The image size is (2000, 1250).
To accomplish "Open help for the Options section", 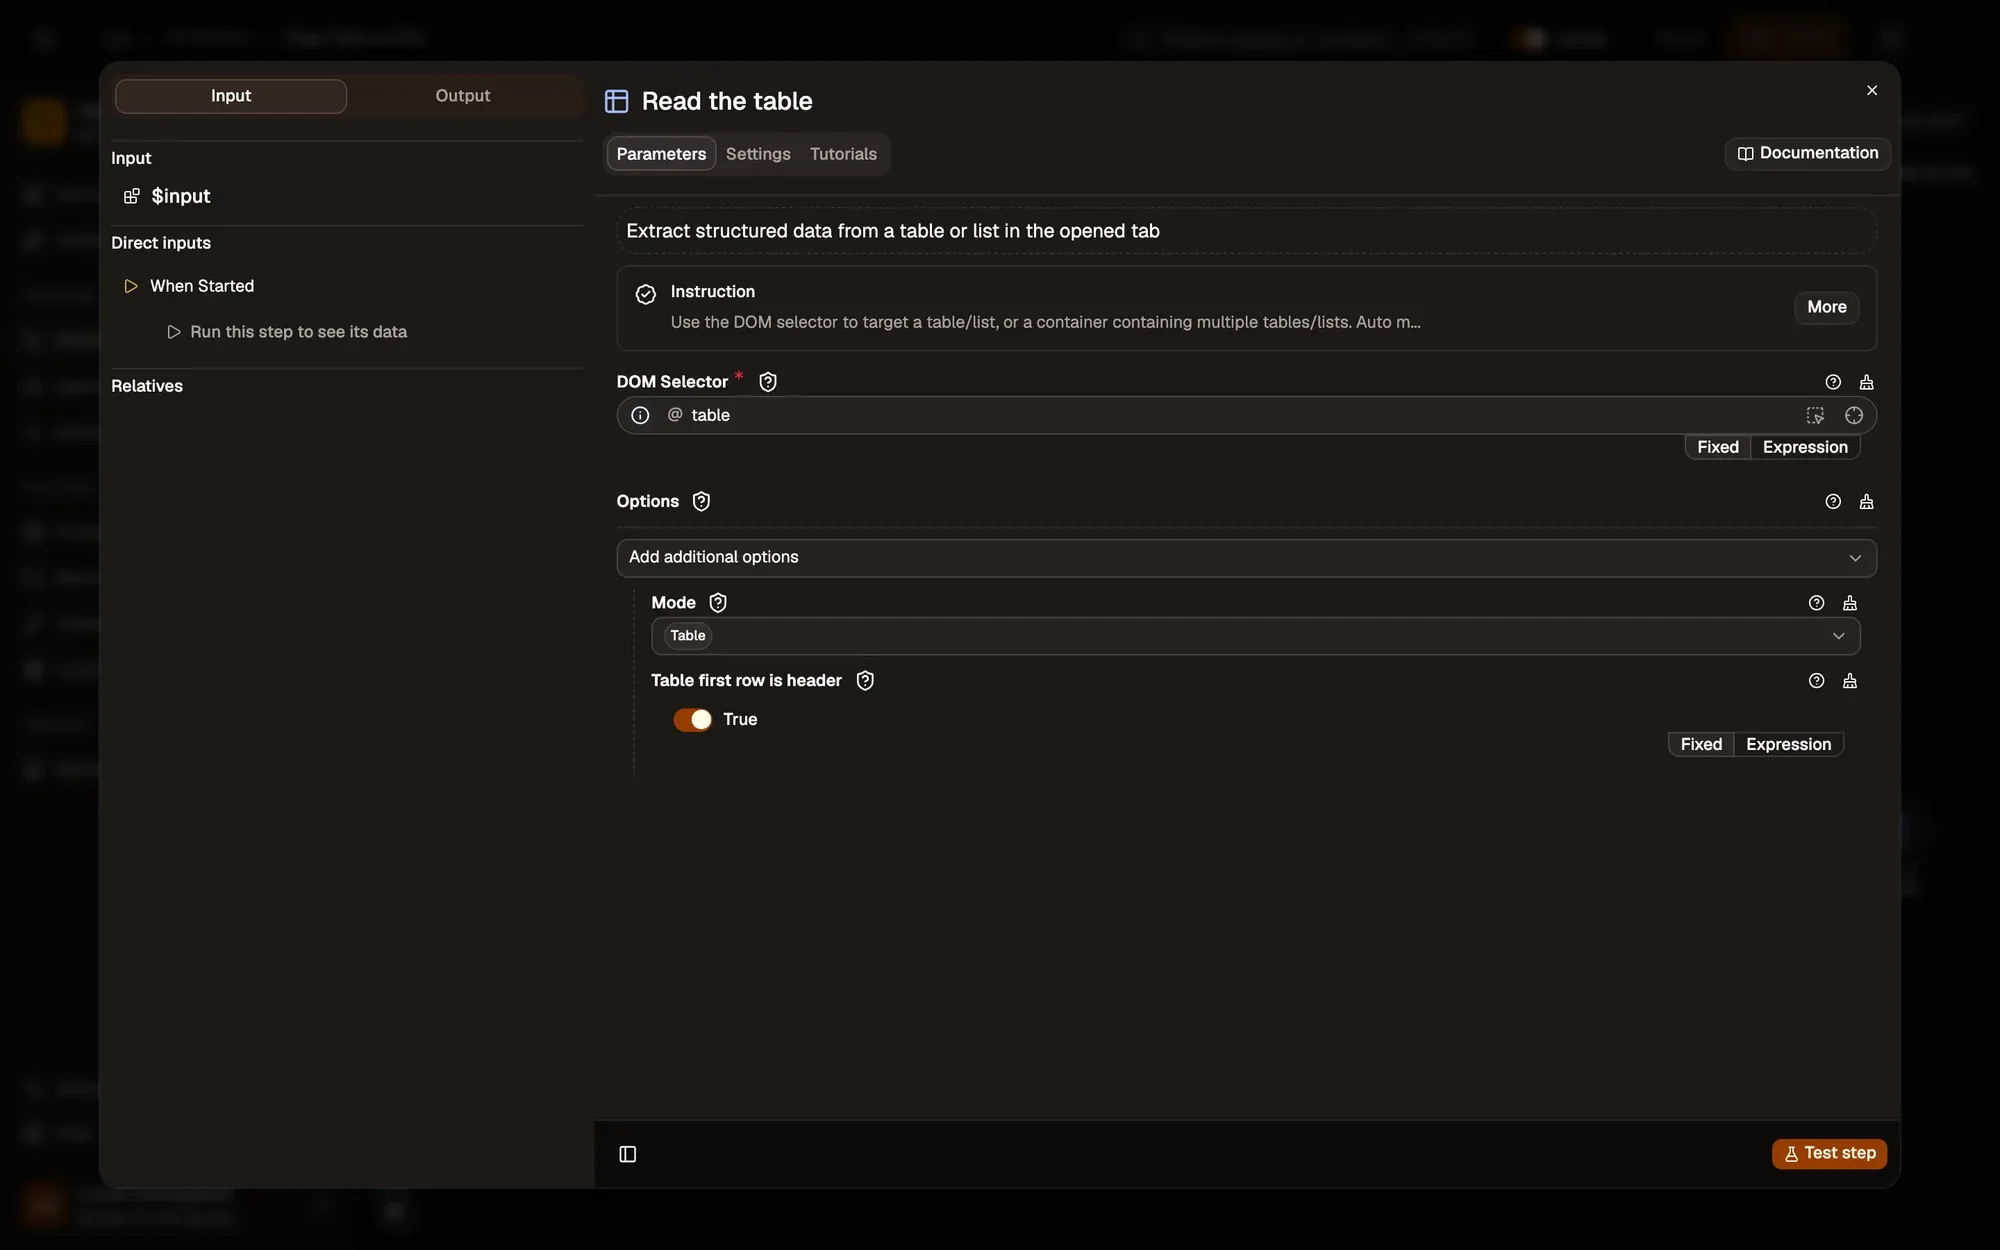I will (x=1833, y=501).
